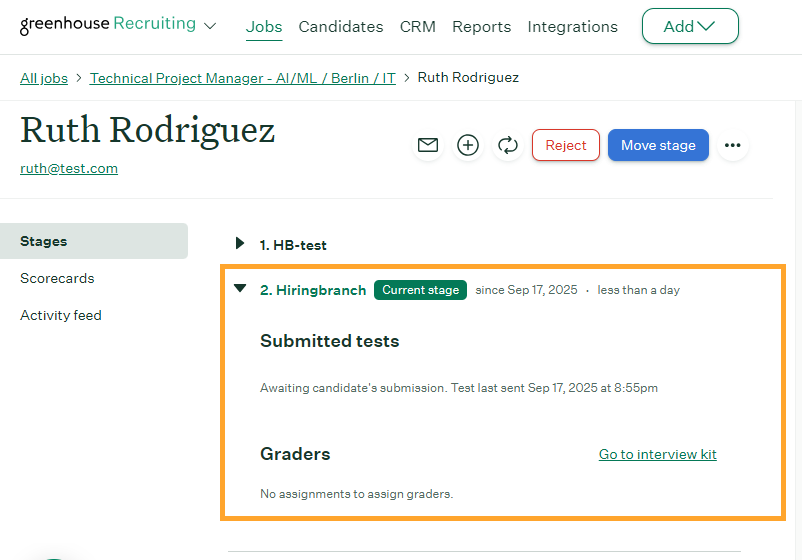Screen dimensions: 802x560
Task: Click the Greenhouse Recruiting logo
Action: pyautogui.click(x=107, y=25)
